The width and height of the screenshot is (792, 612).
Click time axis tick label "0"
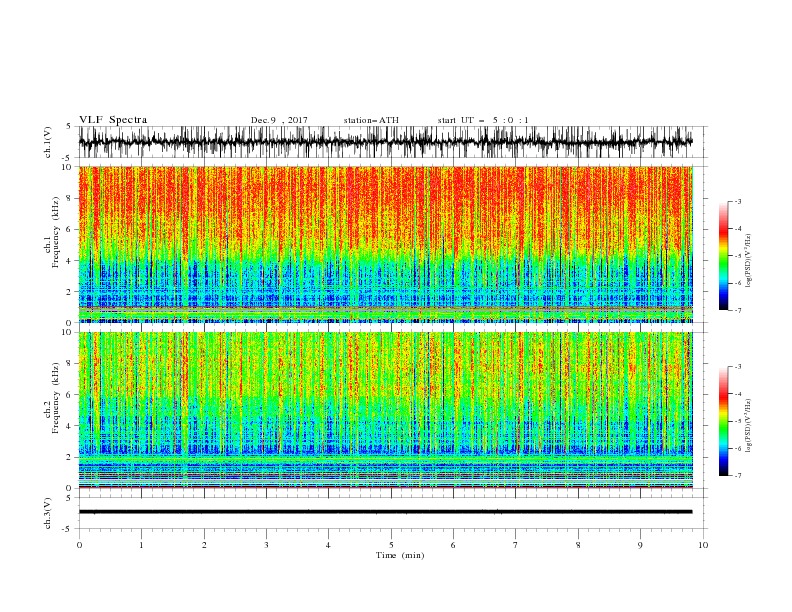79,545
